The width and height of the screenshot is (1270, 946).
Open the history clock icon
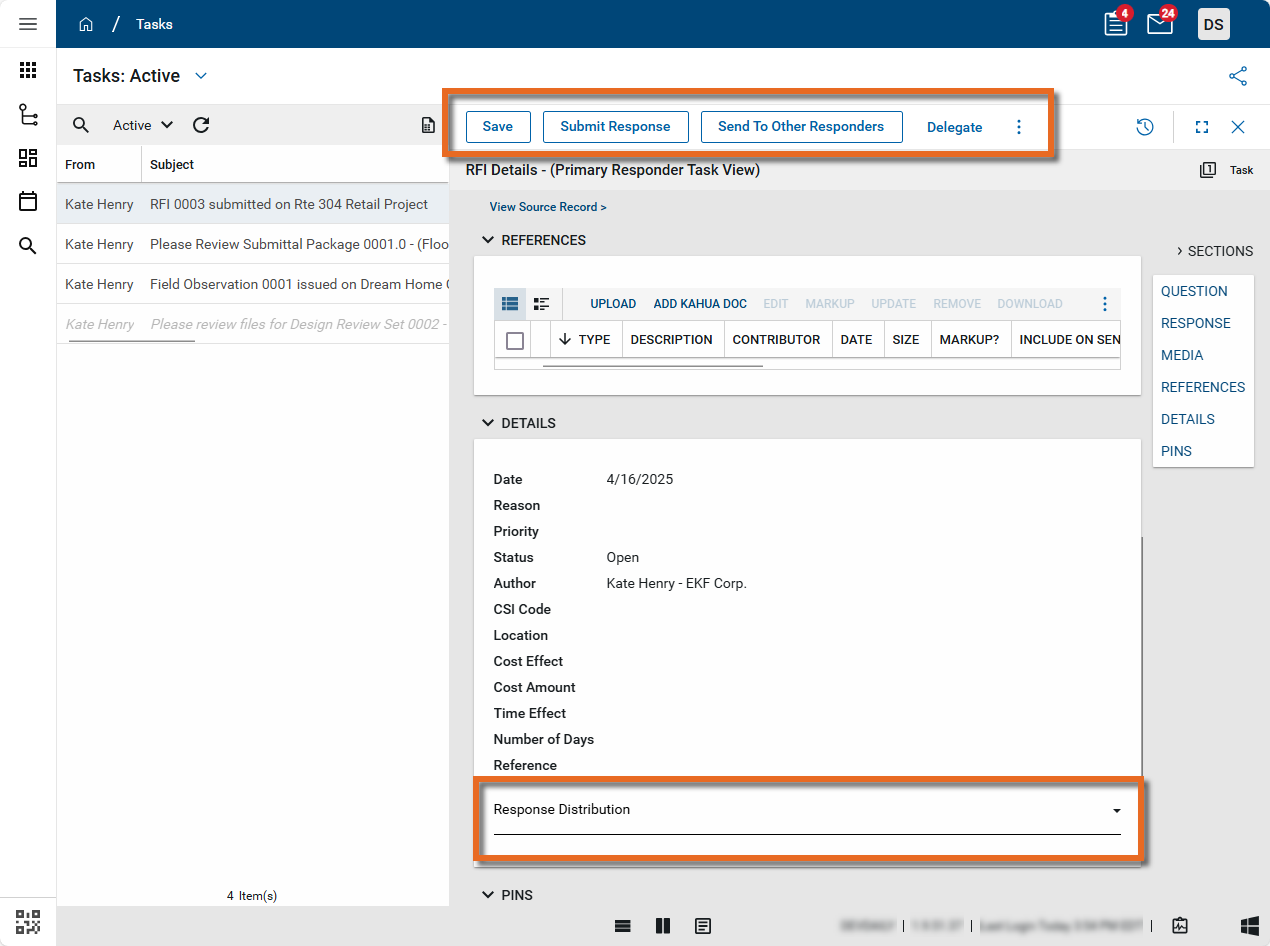[x=1145, y=127]
